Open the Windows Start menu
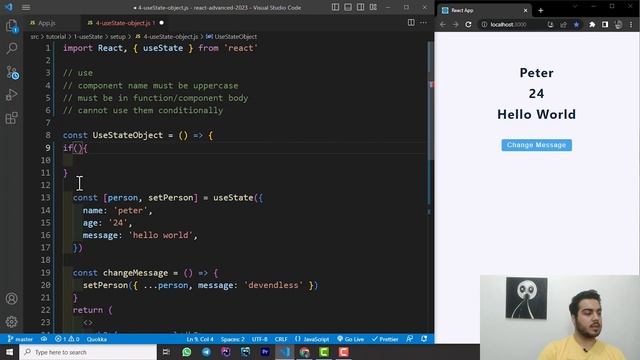This screenshot has width=640, height=360. [x=9, y=352]
